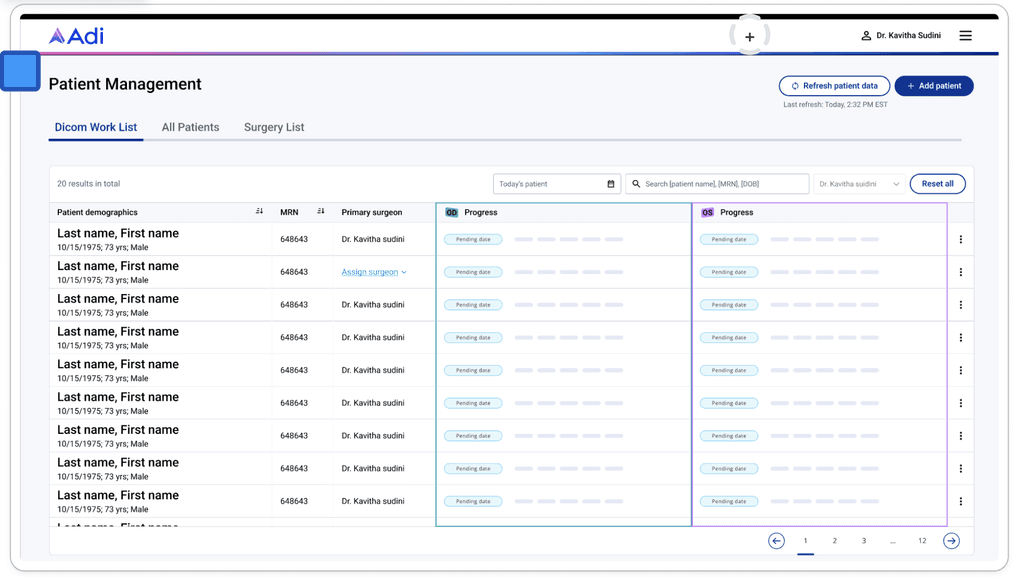Click the Add patient button
The image size is (1024, 583).
click(934, 86)
